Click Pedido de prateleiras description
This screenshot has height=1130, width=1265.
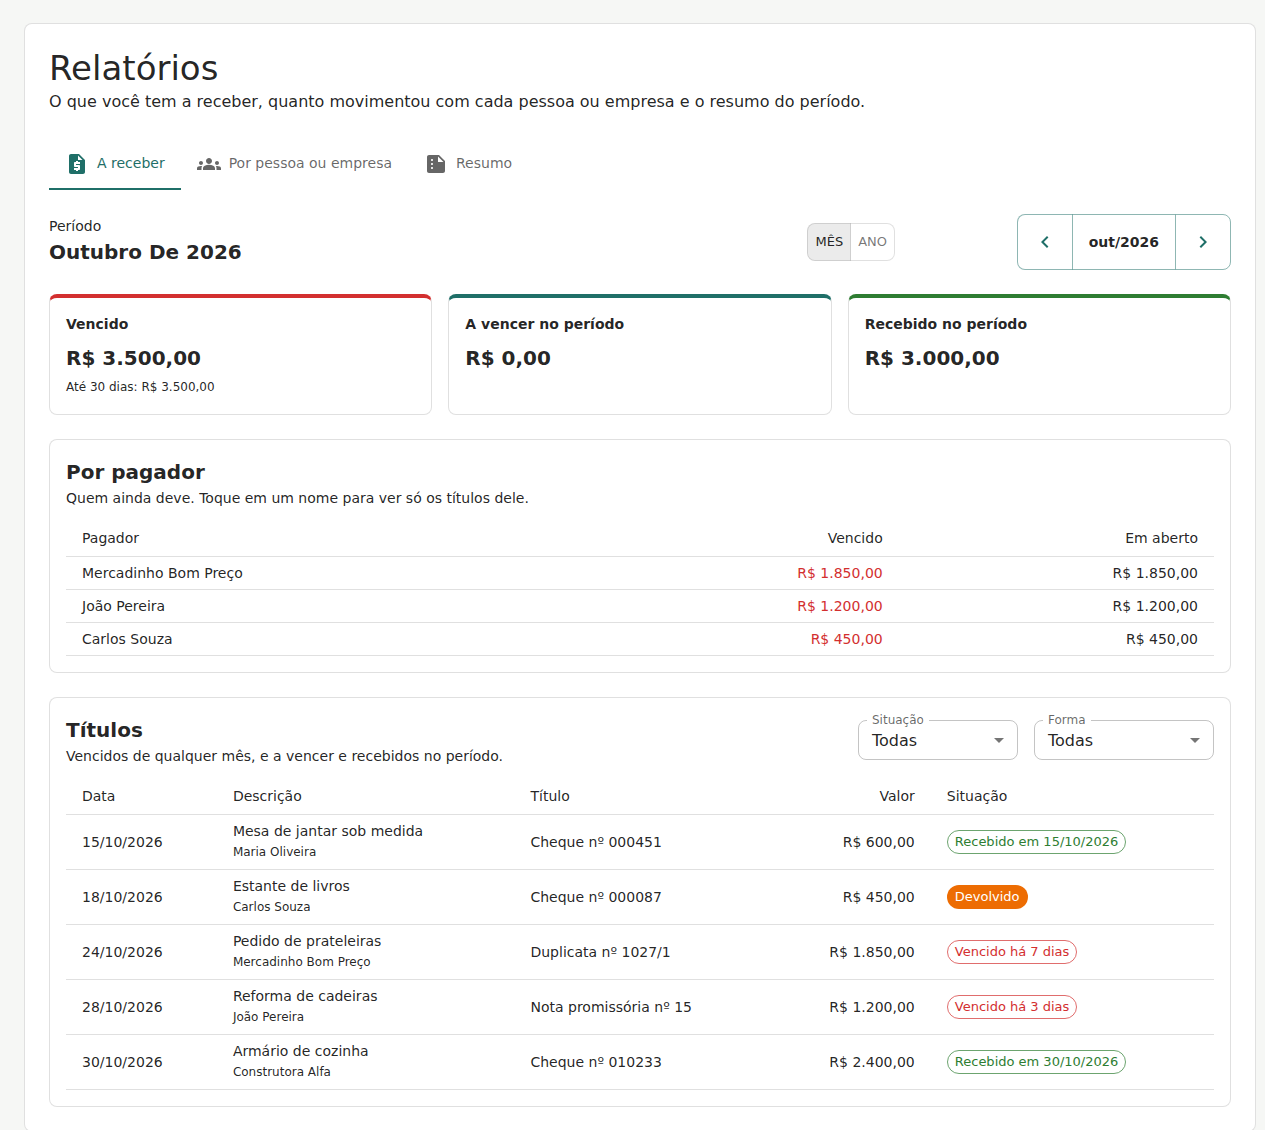307,941
